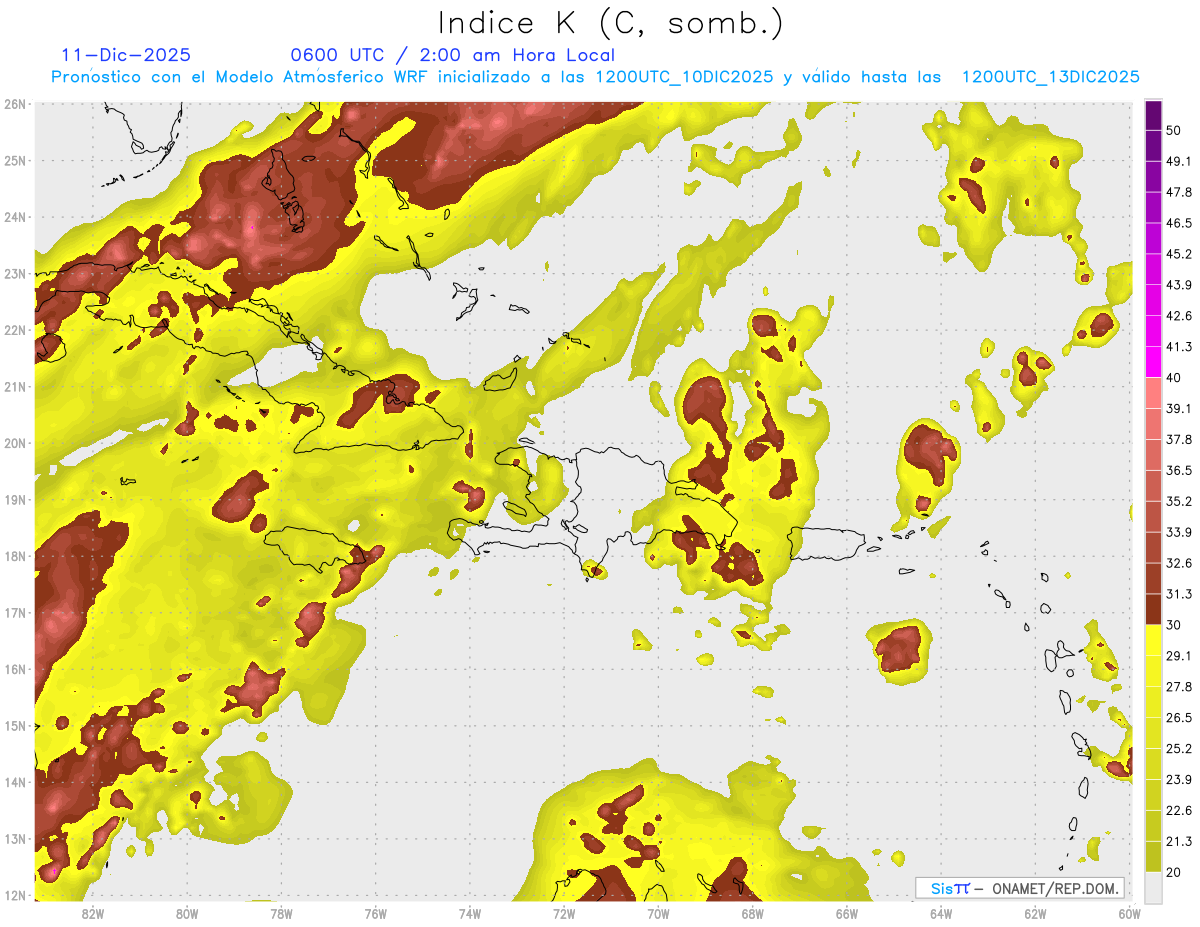1200x927 pixels.
Task: Click the '66W' longitude label
Action: coord(847,913)
